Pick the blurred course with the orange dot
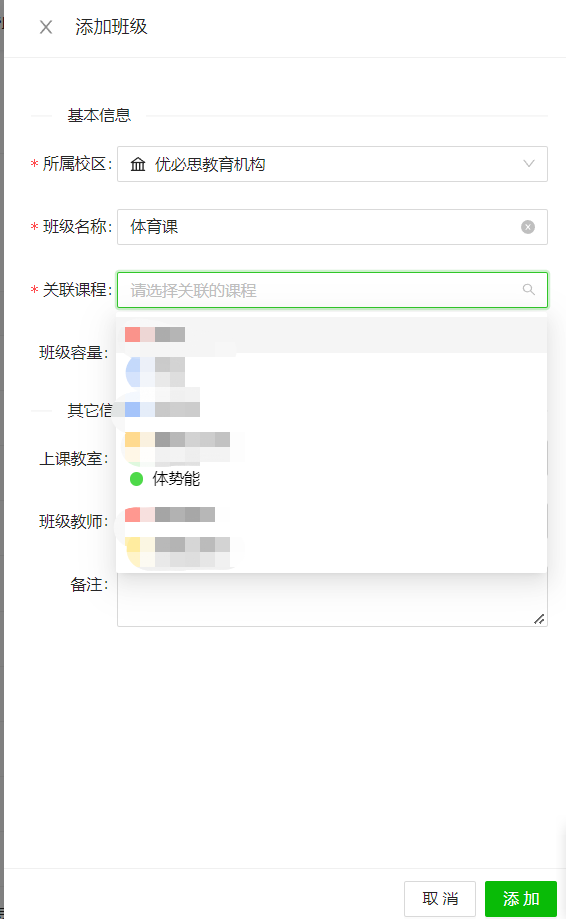 tap(332, 440)
